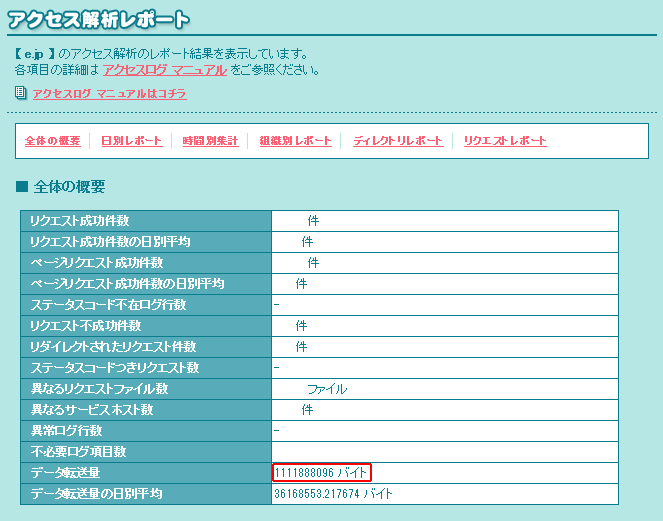Open the 時間別集計 report tab

[210, 141]
